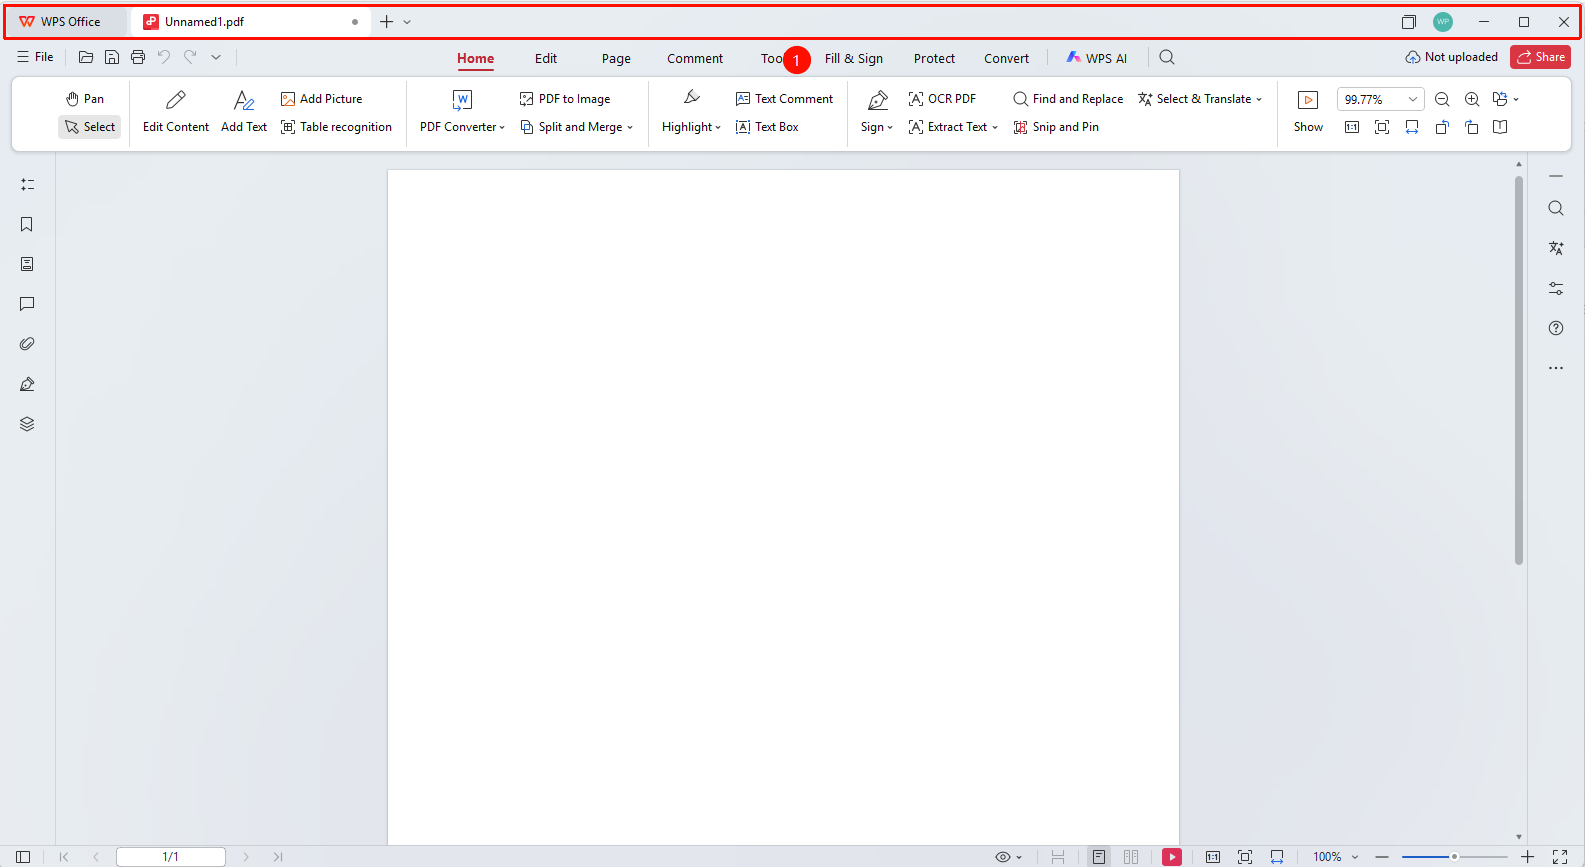This screenshot has height=867, width=1585.
Task: Run OCR PDF
Action: [x=942, y=99]
